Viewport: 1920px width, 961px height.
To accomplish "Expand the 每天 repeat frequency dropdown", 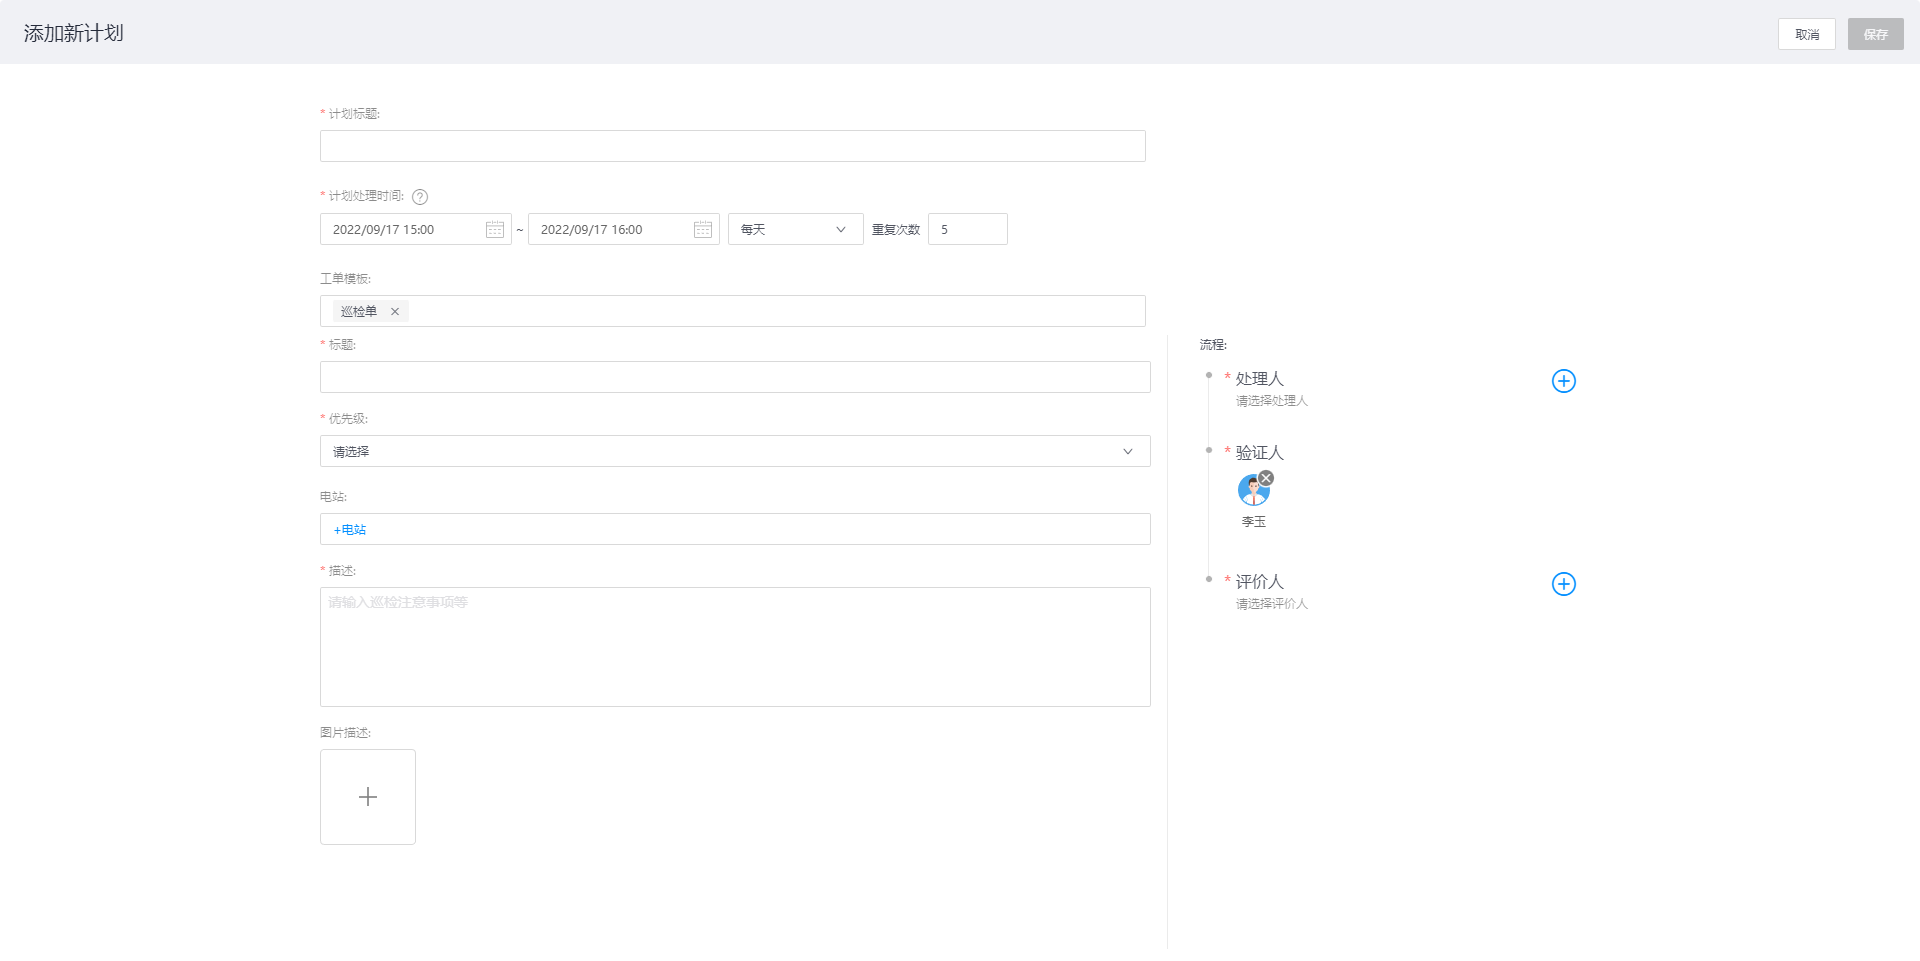I will tap(795, 230).
